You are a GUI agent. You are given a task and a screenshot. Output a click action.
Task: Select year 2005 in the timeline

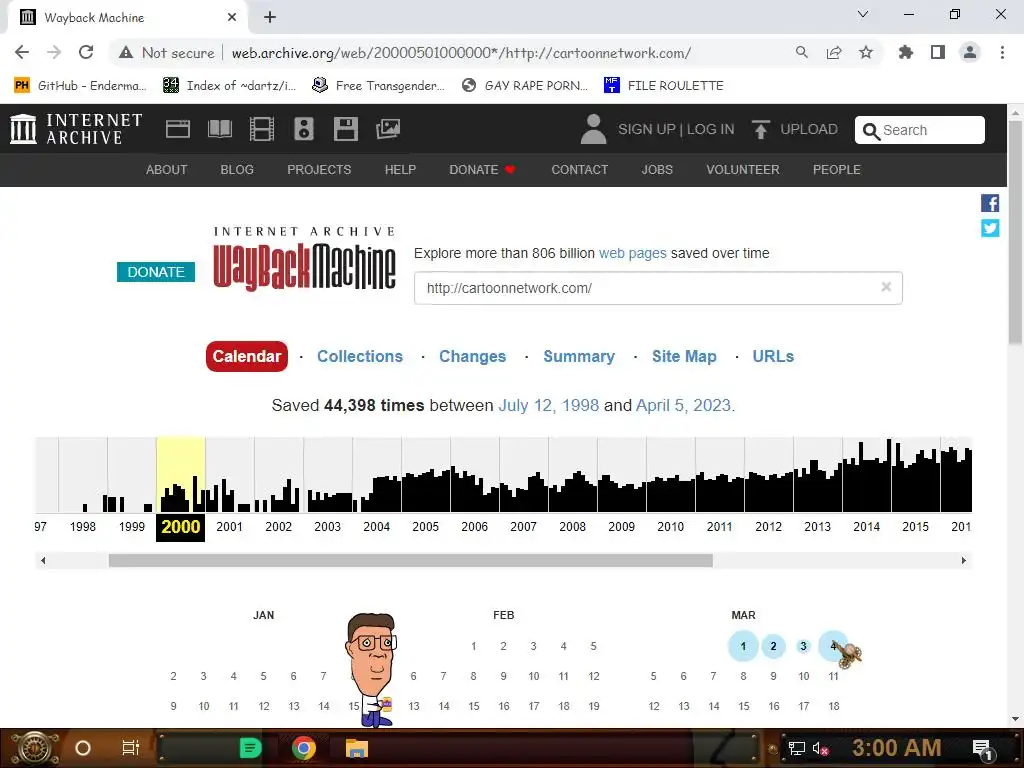(425, 526)
